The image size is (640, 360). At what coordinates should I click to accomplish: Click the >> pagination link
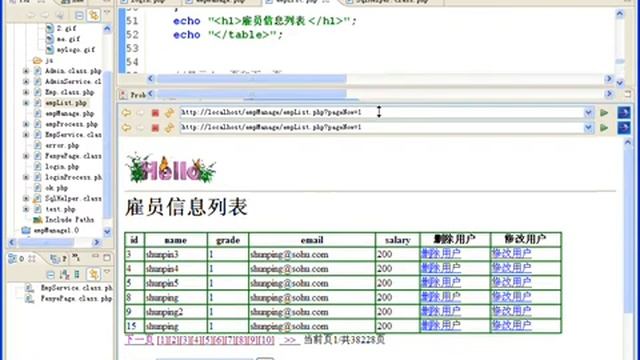(x=290, y=340)
